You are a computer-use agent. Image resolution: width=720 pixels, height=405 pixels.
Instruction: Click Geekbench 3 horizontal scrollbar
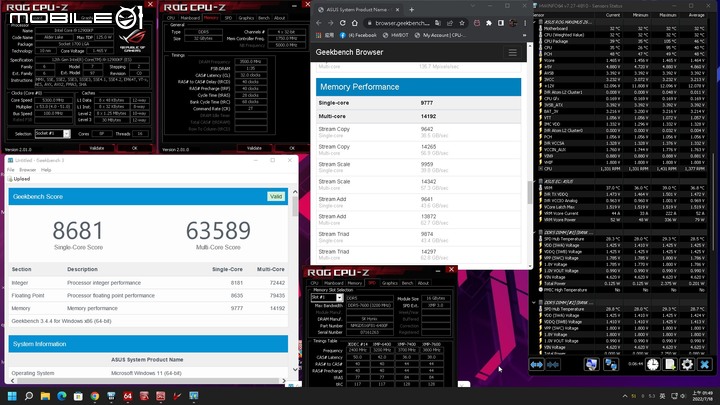[148, 381]
